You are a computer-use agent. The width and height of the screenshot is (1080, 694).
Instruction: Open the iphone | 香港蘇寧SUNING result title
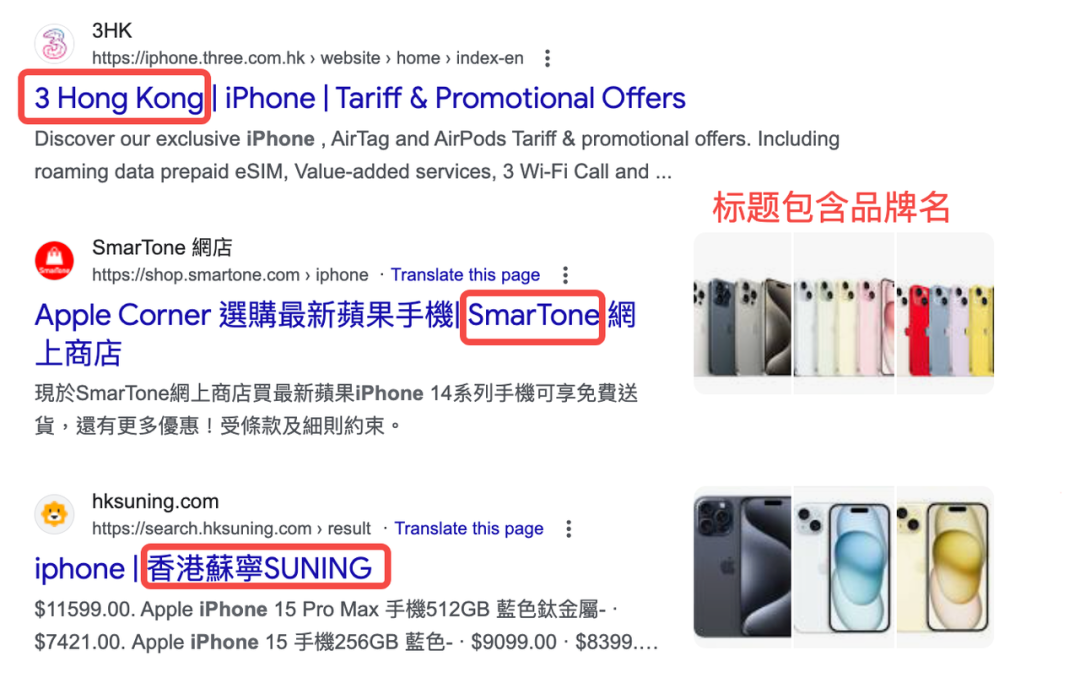coord(204,569)
